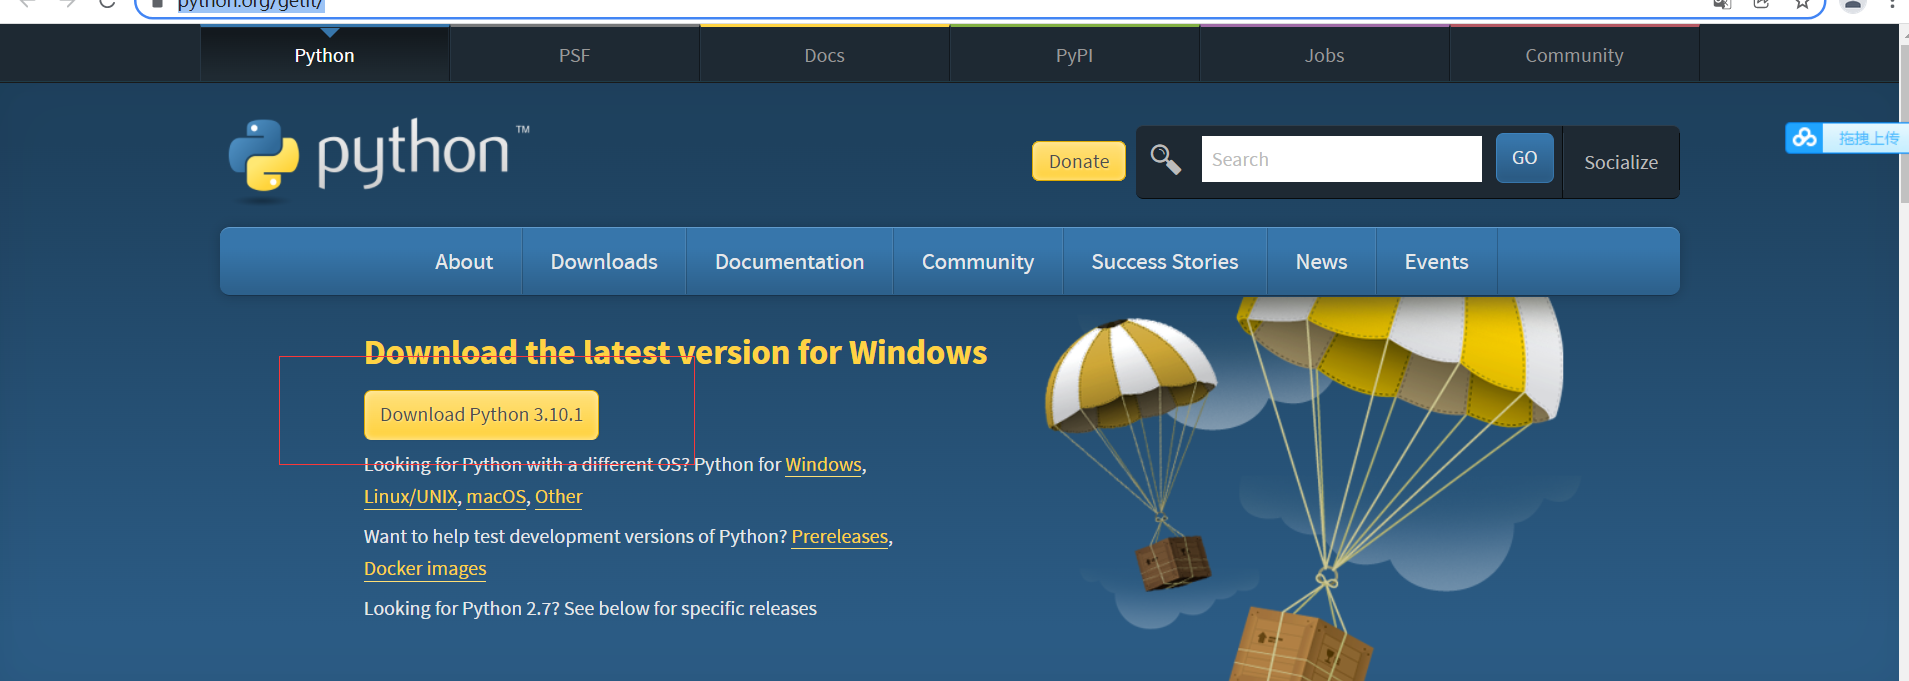The height and width of the screenshot is (681, 1909).
Task: Click the drag-upload floating widget label
Action: 1868,138
